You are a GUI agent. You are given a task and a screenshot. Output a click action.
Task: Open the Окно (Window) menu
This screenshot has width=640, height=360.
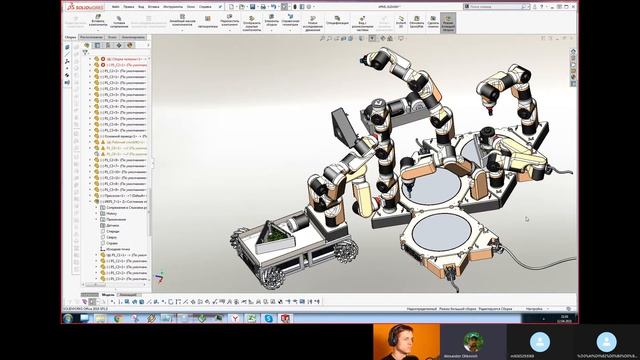(191, 7)
